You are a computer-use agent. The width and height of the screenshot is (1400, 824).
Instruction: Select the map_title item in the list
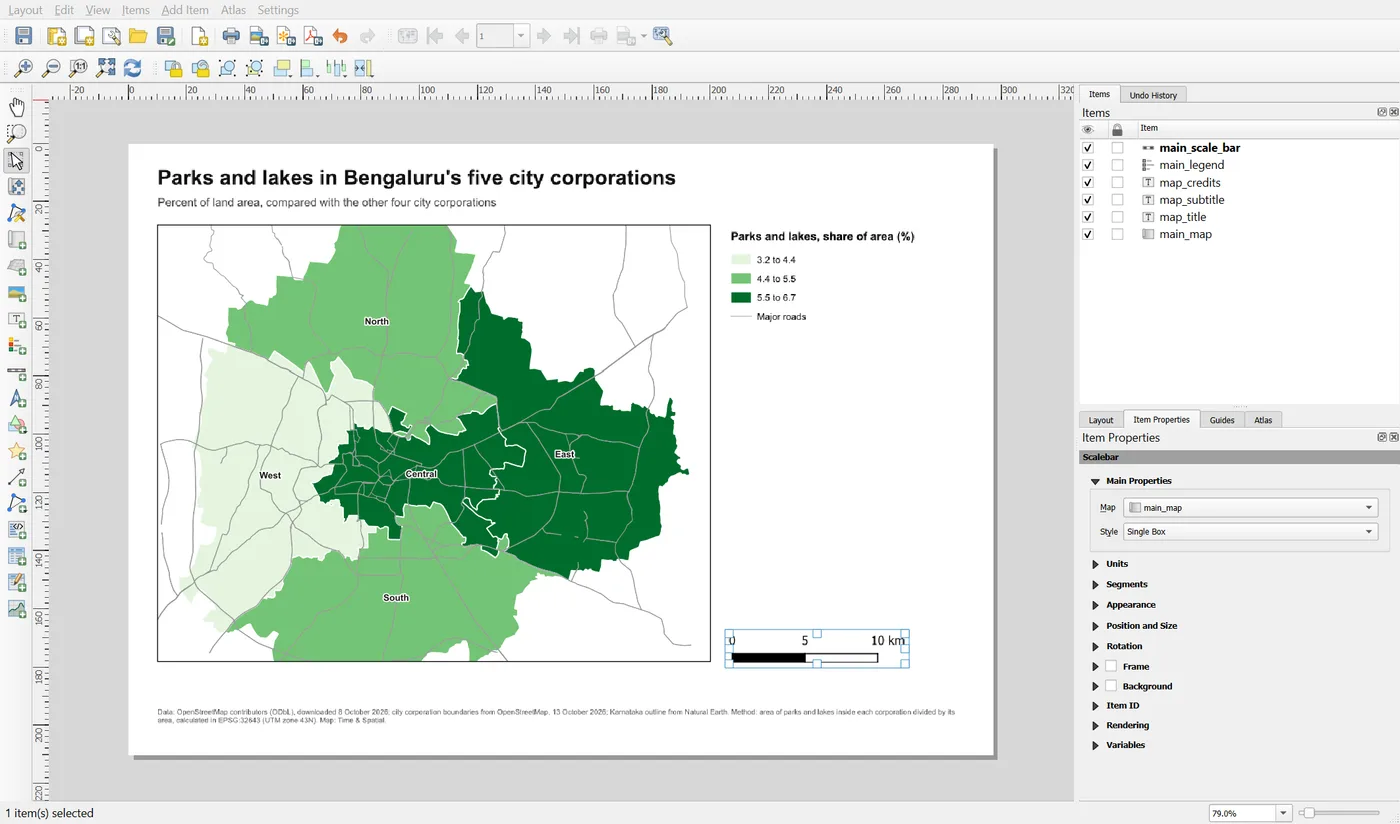(1182, 217)
